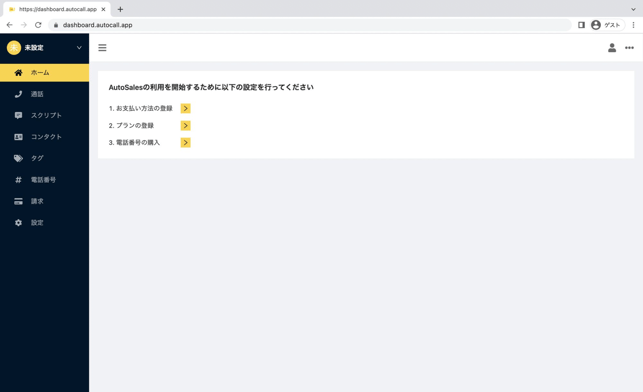Viewport: 643px width, 392px height.
Task: Open the コンタクト sidebar item
Action: 44,137
